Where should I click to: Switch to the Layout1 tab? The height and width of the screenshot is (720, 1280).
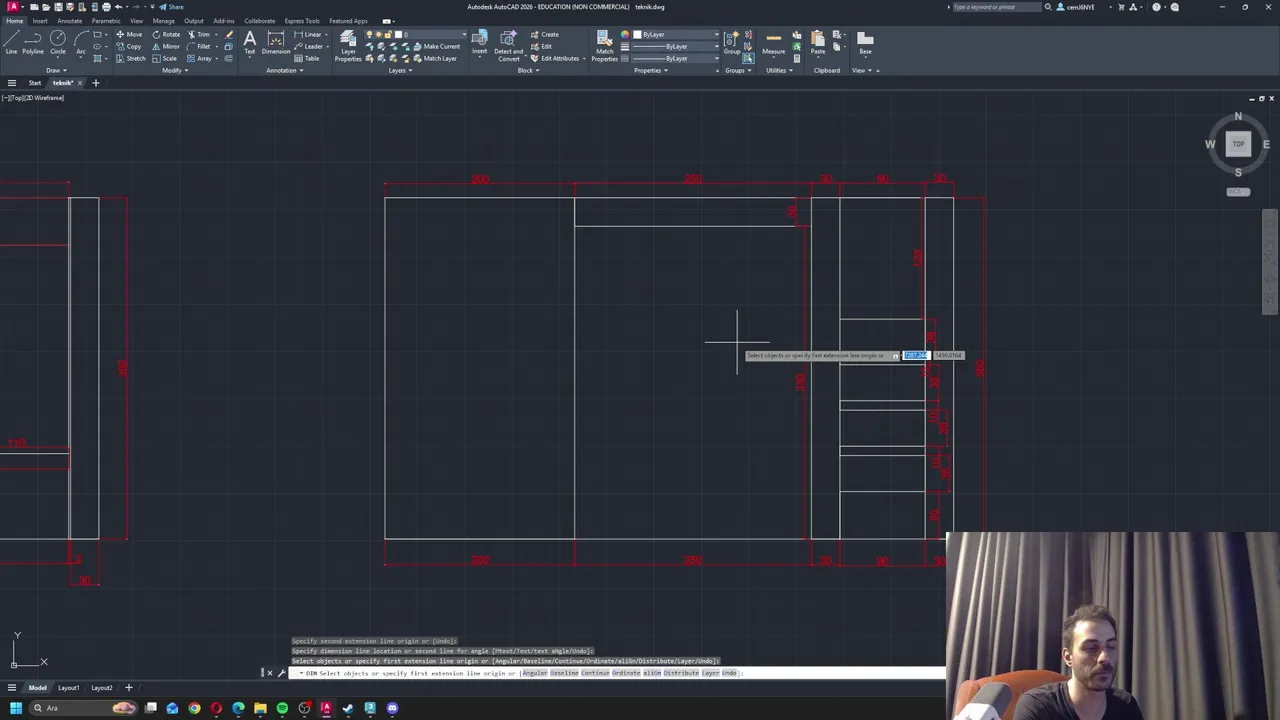tap(68, 688)
